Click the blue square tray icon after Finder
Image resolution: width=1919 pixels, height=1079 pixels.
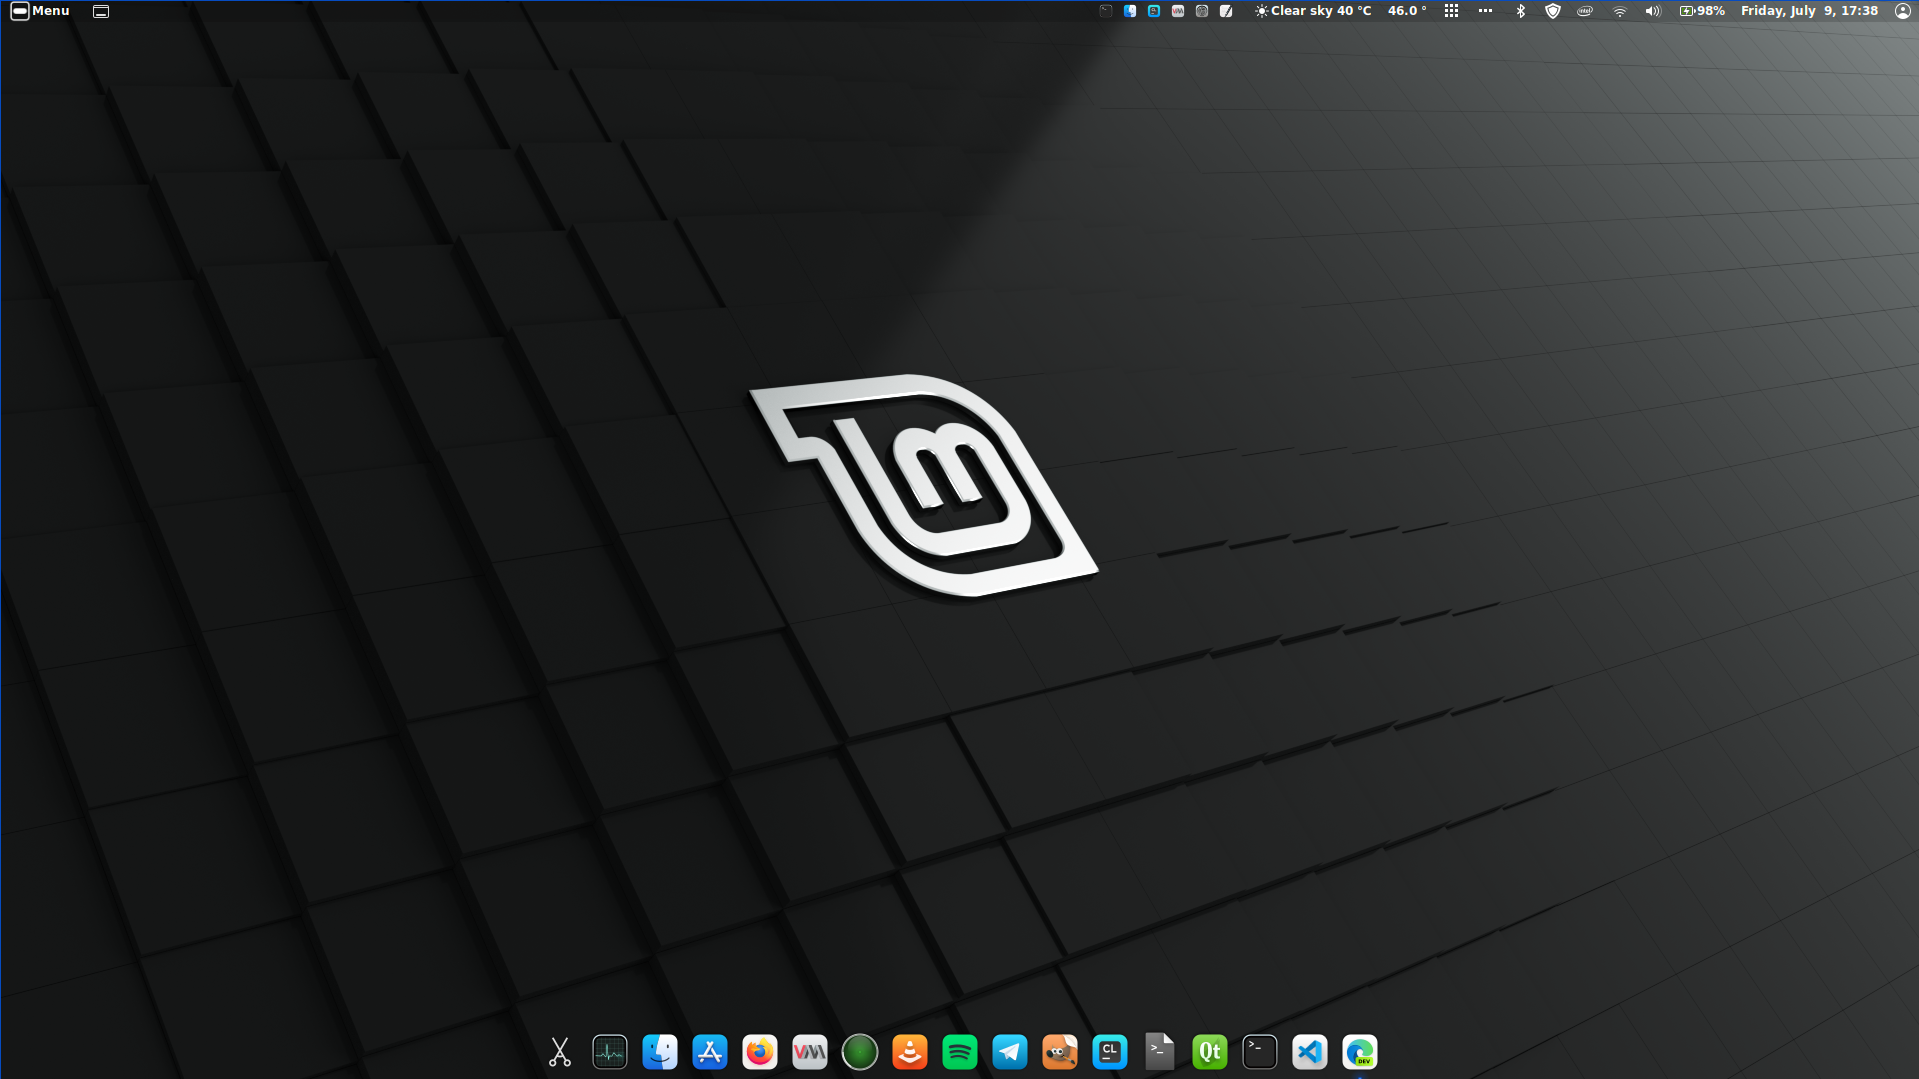1154,11
